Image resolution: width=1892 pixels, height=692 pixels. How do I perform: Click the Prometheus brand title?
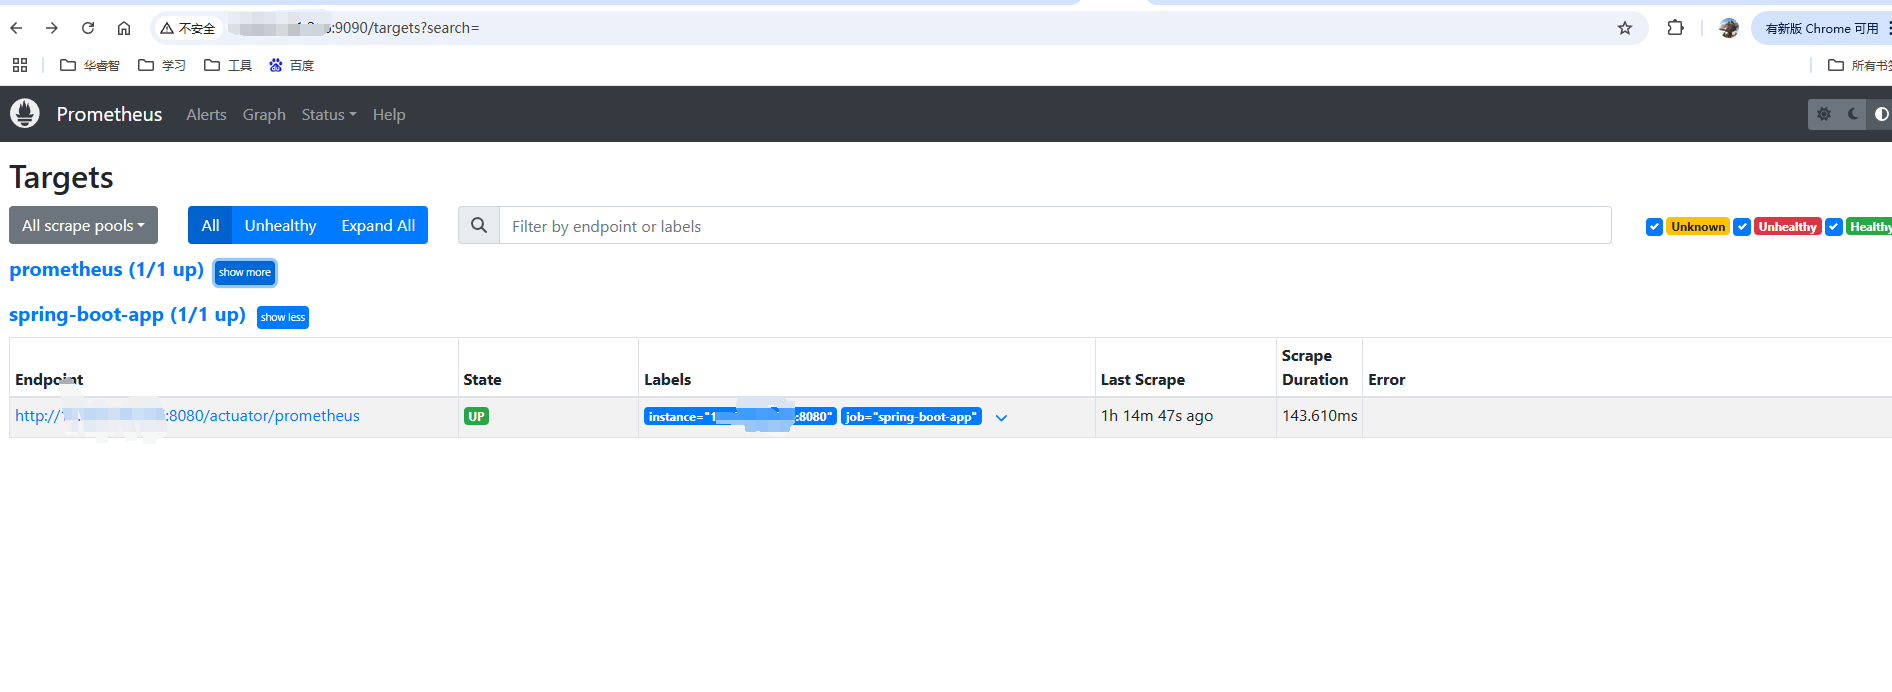[109, 114]
